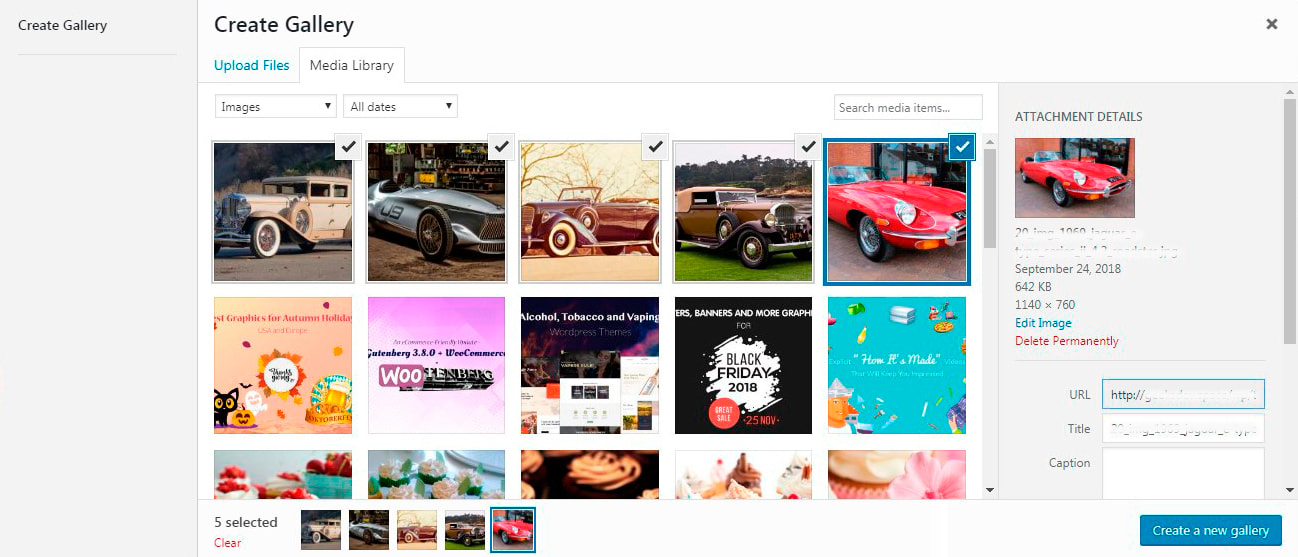The height and width of the screenshot is (557, 1298).
Task: Clear the 5 selected images
Action: click(x=228, y=543)
